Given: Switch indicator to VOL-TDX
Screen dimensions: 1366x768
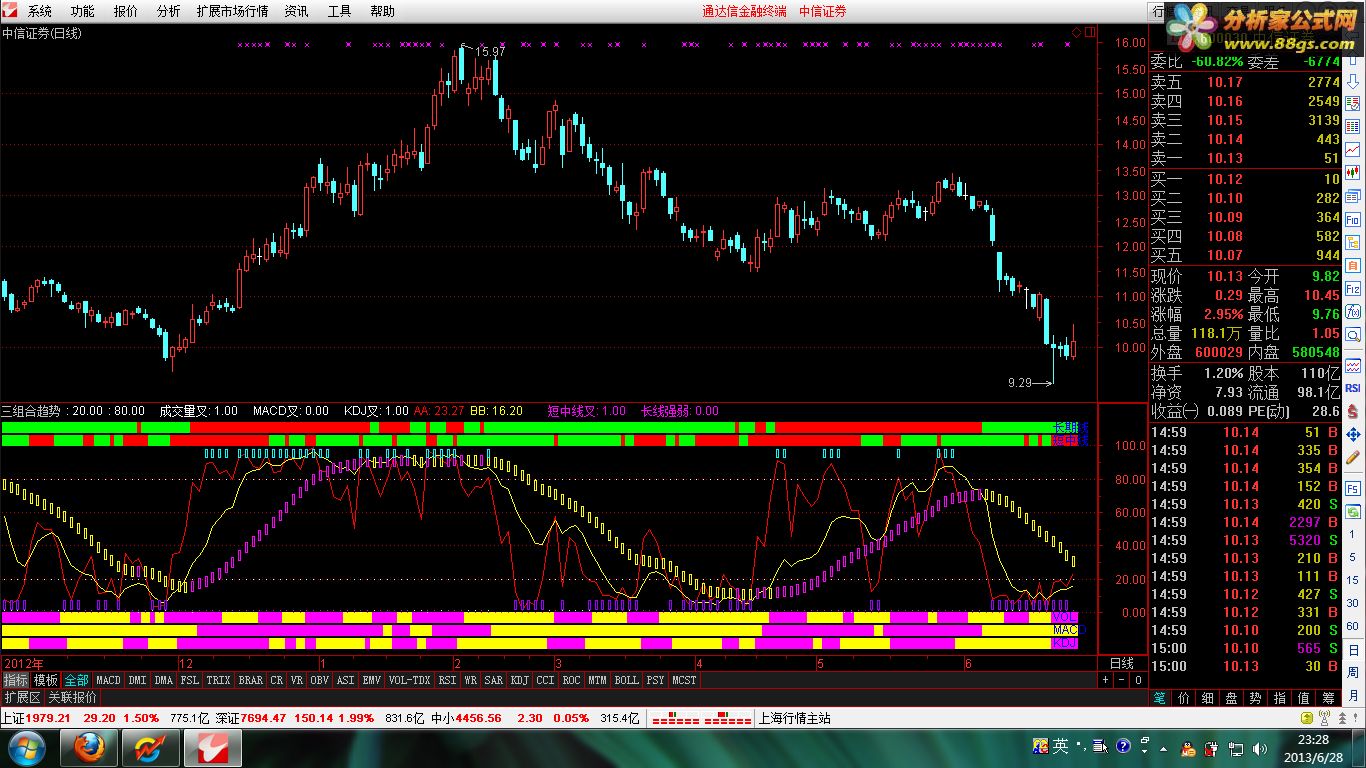Looking at the screenshot, I should (x=409, y=680).
